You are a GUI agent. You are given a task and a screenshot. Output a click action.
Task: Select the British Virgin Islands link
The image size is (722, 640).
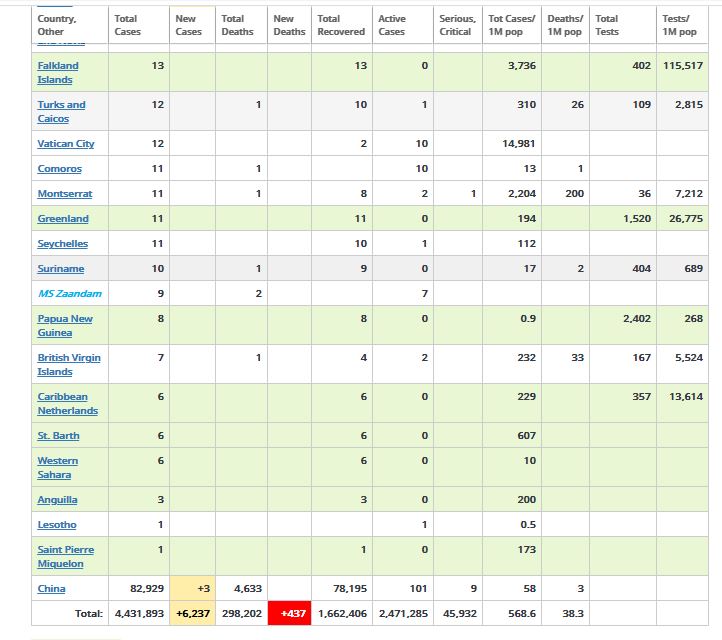point(69,364)
